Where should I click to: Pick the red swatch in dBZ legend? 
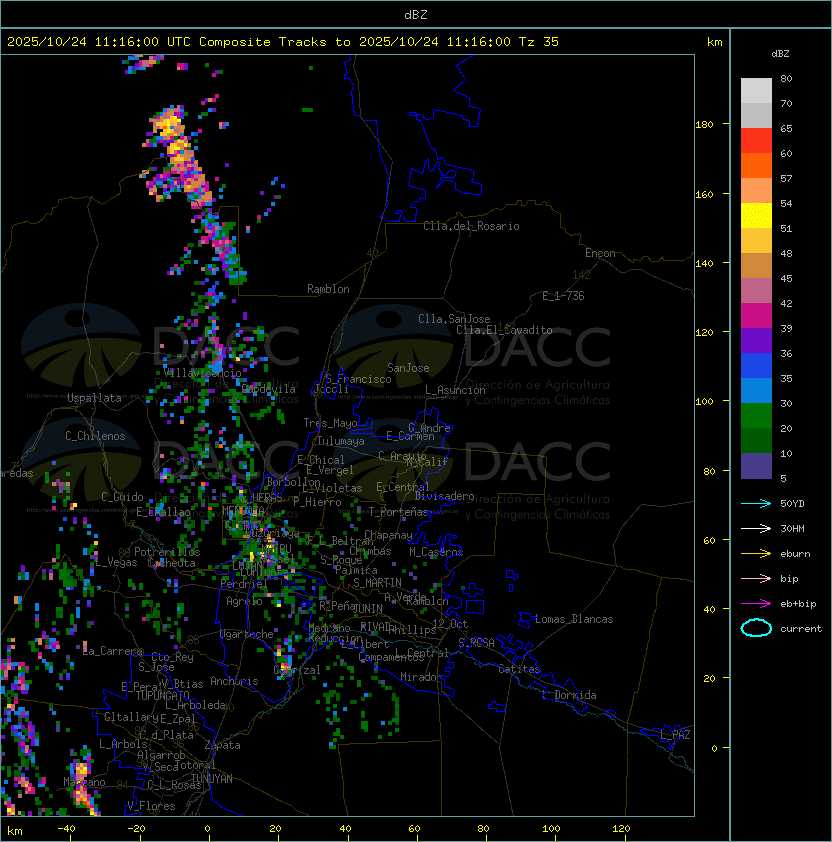pyautogui.click(x=756, y=141)
